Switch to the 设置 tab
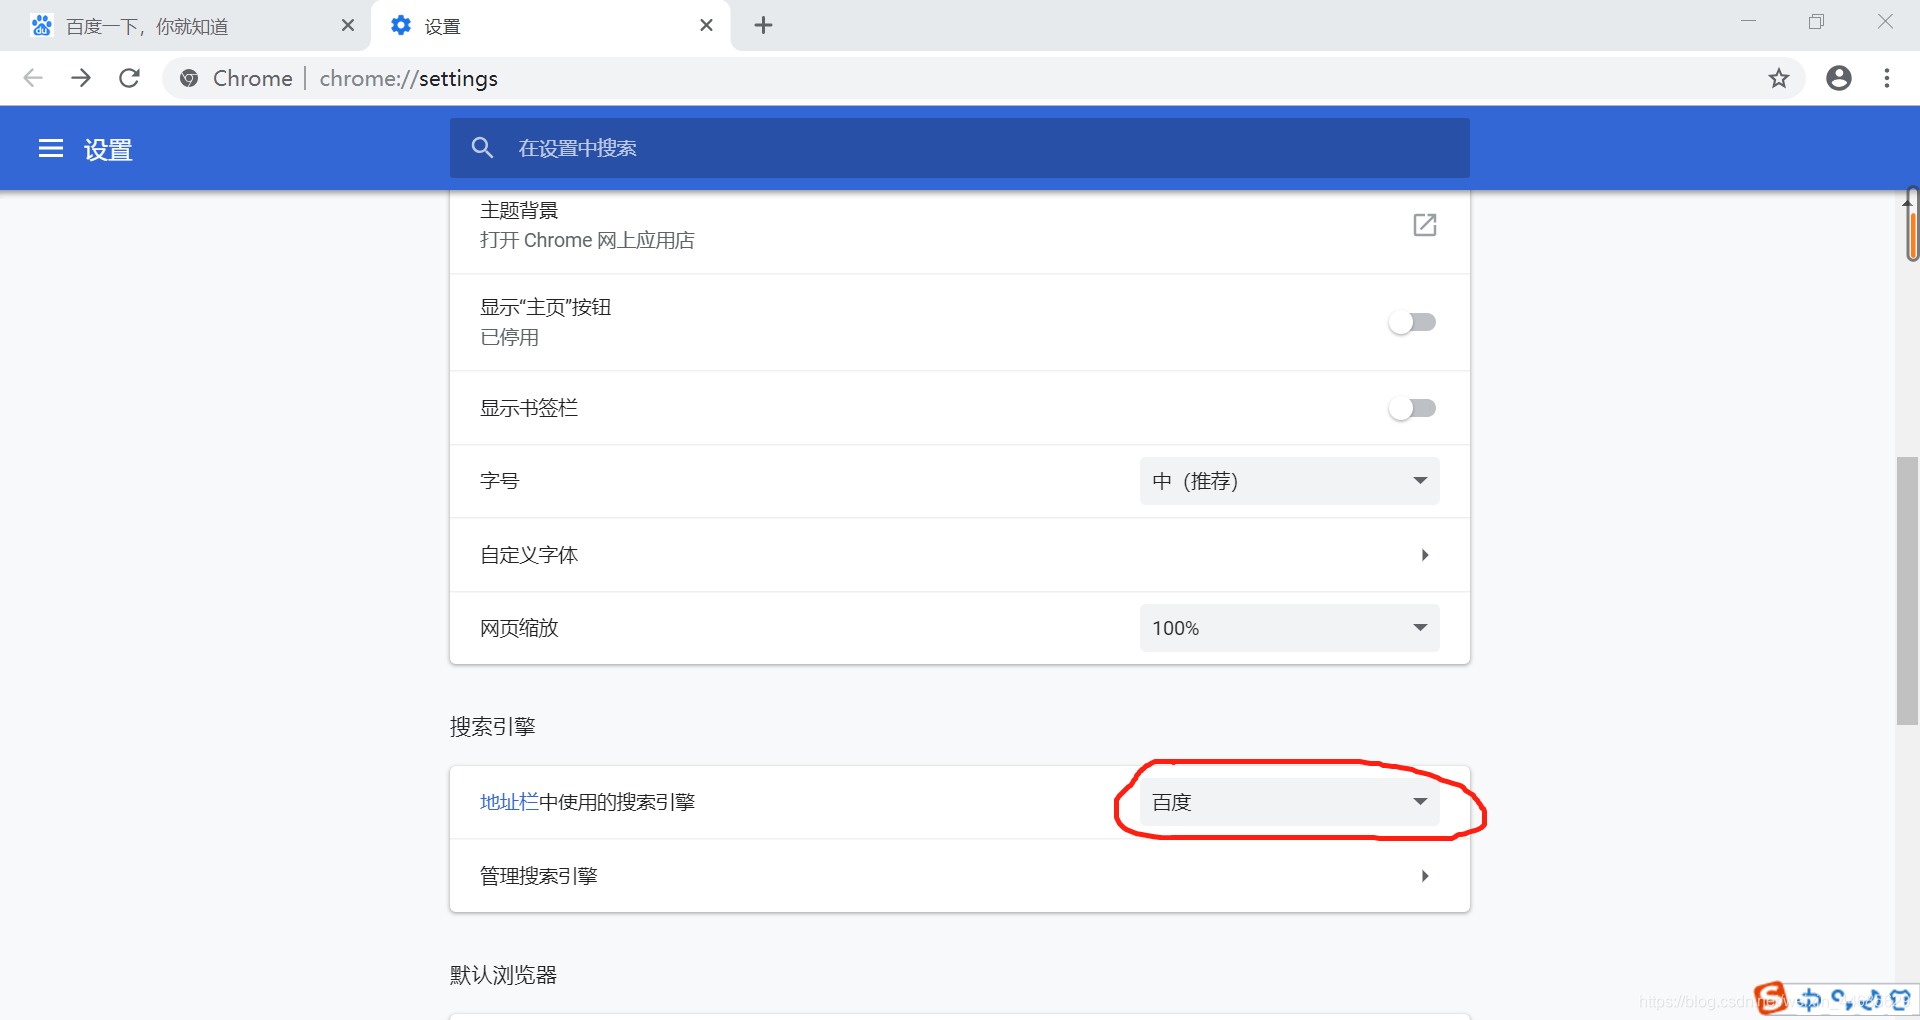The height and width of the screenshot is (1020, 1920). pyautogui.click(x=550, y=26)
